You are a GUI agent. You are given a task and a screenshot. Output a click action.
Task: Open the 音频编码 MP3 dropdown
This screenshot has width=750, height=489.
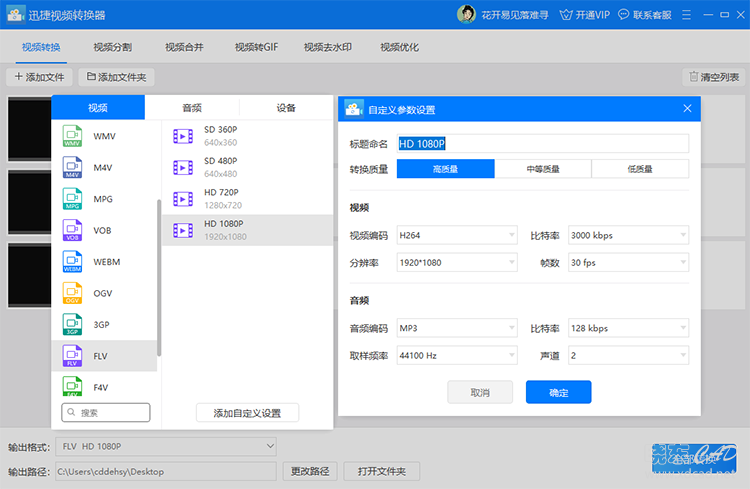click(457, 328)
